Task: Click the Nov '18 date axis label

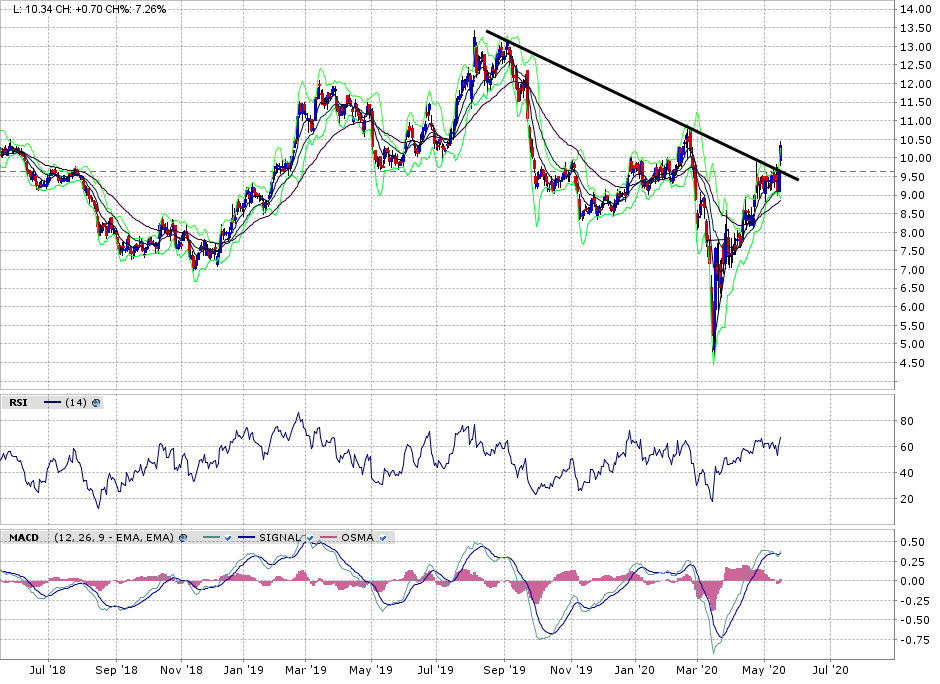Action: click(182, 670)
